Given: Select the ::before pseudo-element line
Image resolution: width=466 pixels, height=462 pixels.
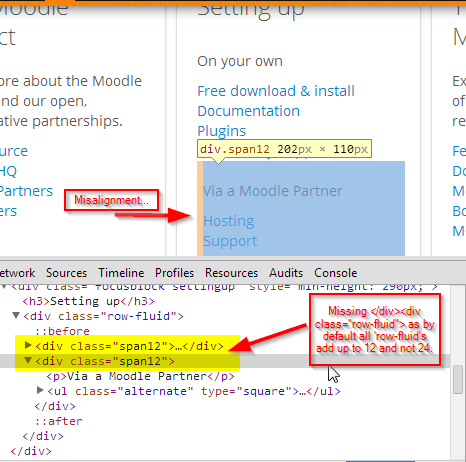Looking at the screenshot, I should tap(62, 331).
